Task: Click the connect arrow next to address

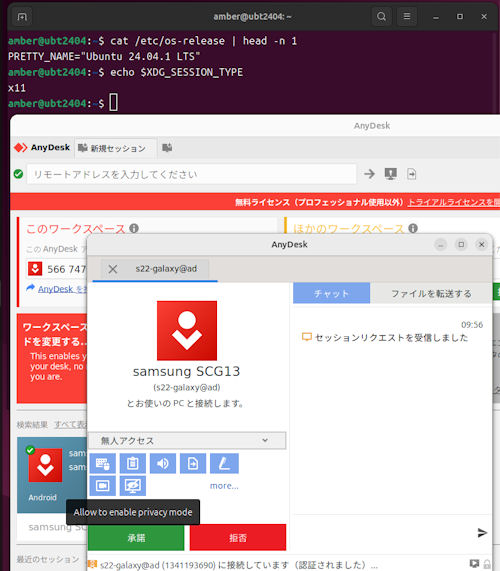Action: point(369,174)
